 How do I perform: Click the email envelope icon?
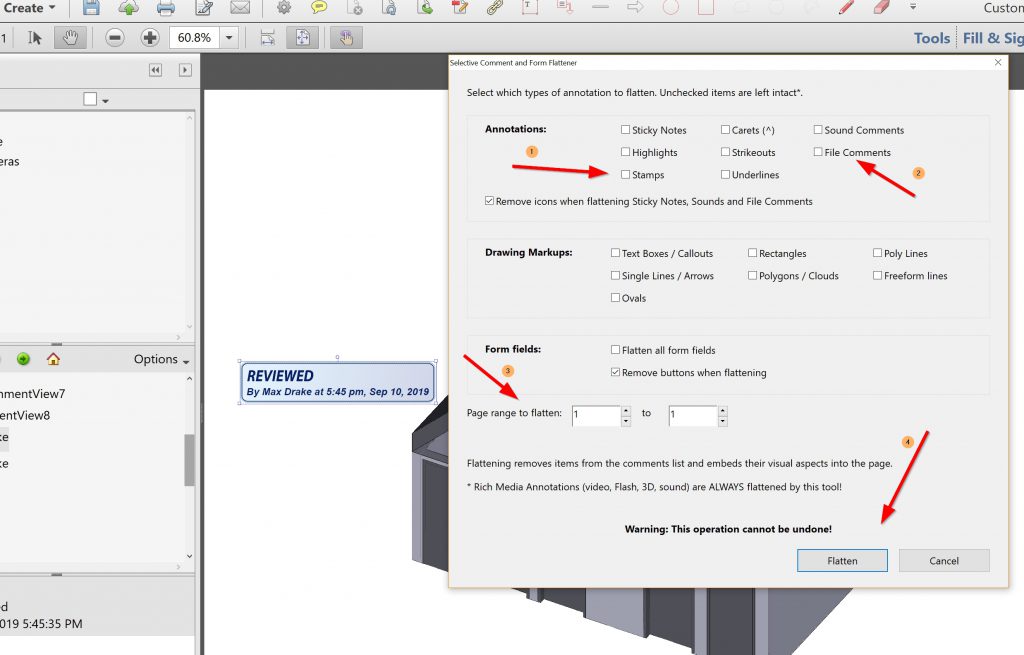point(240,8)
